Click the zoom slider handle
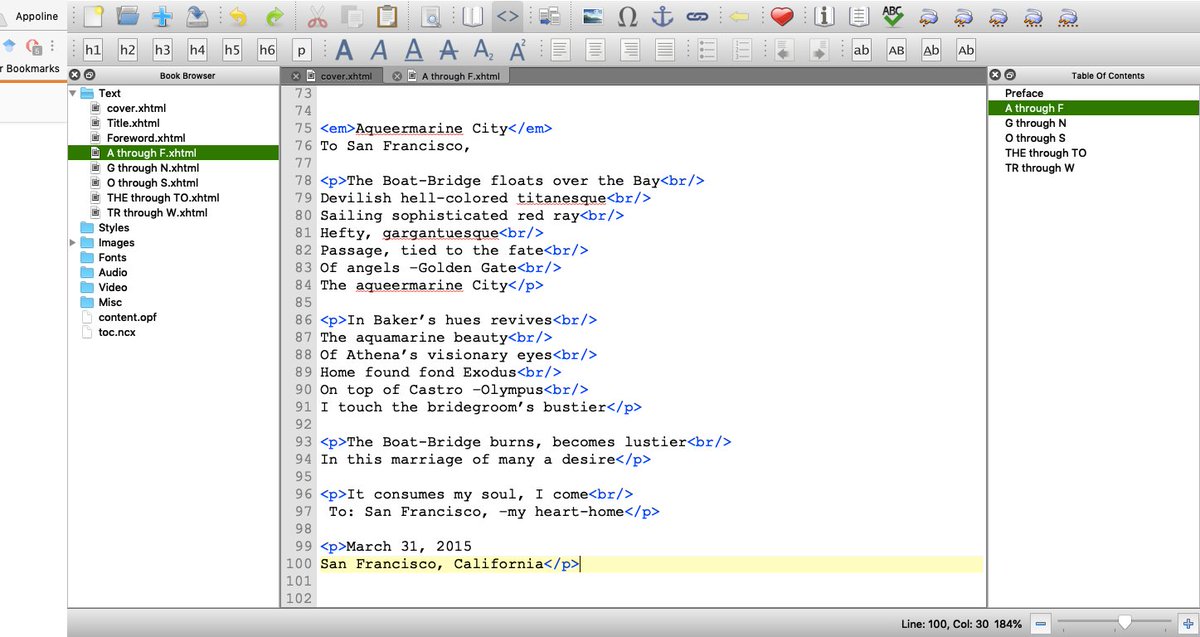This screenshot has height=637, width=1200. pos(1125,623)
